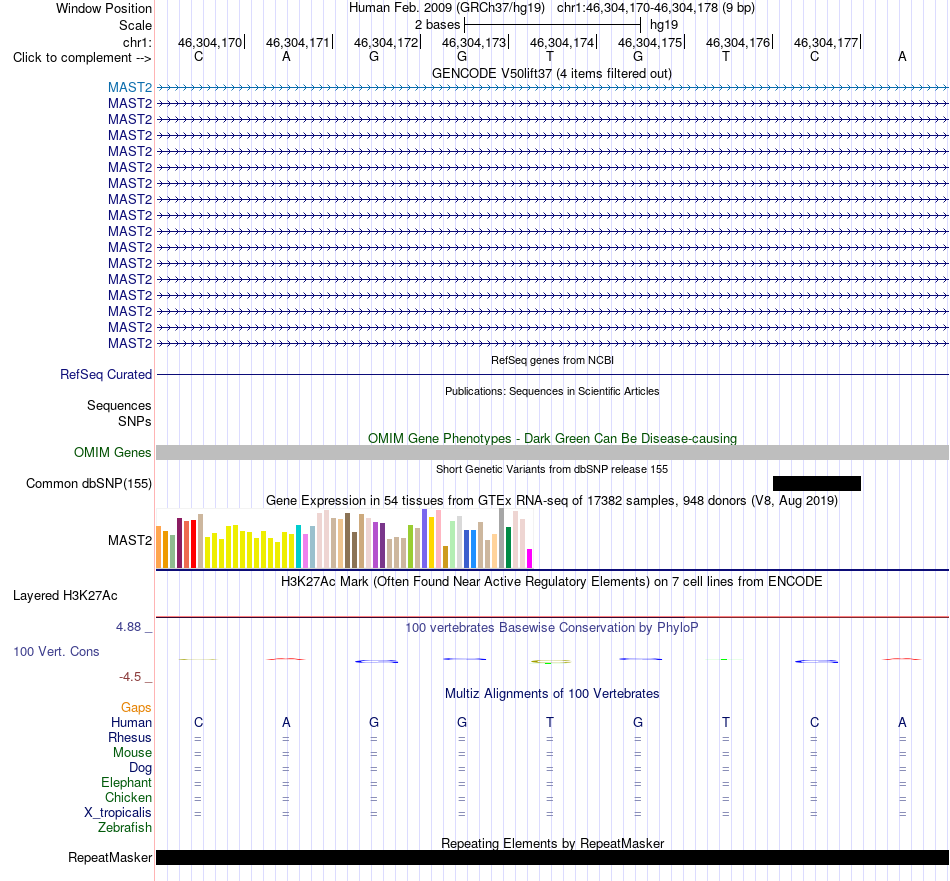Click the Elephant species label

(x=126, y=783)
